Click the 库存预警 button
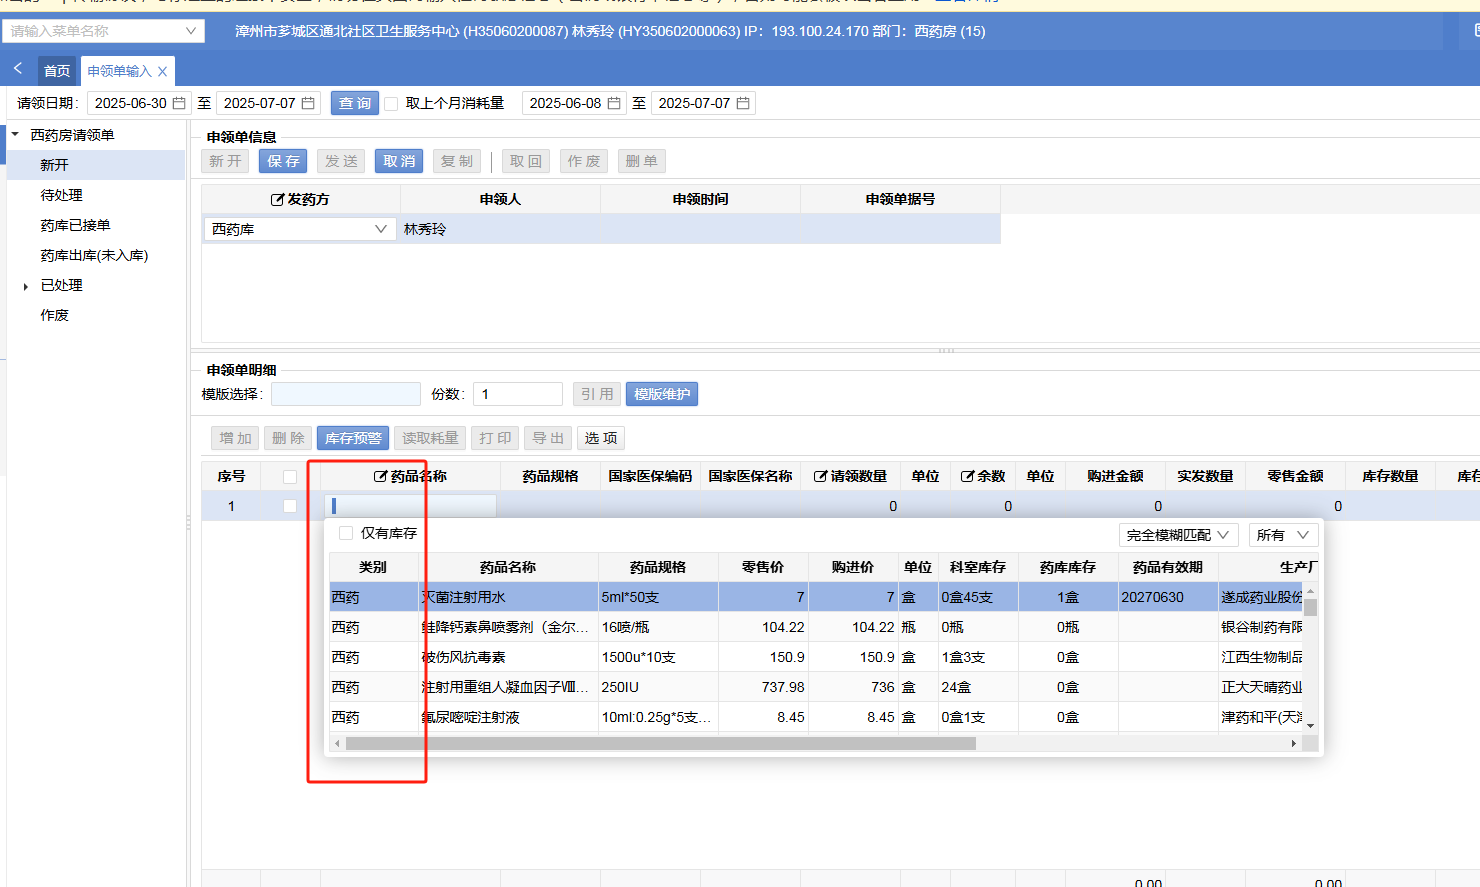 click(x=353, y=438)
